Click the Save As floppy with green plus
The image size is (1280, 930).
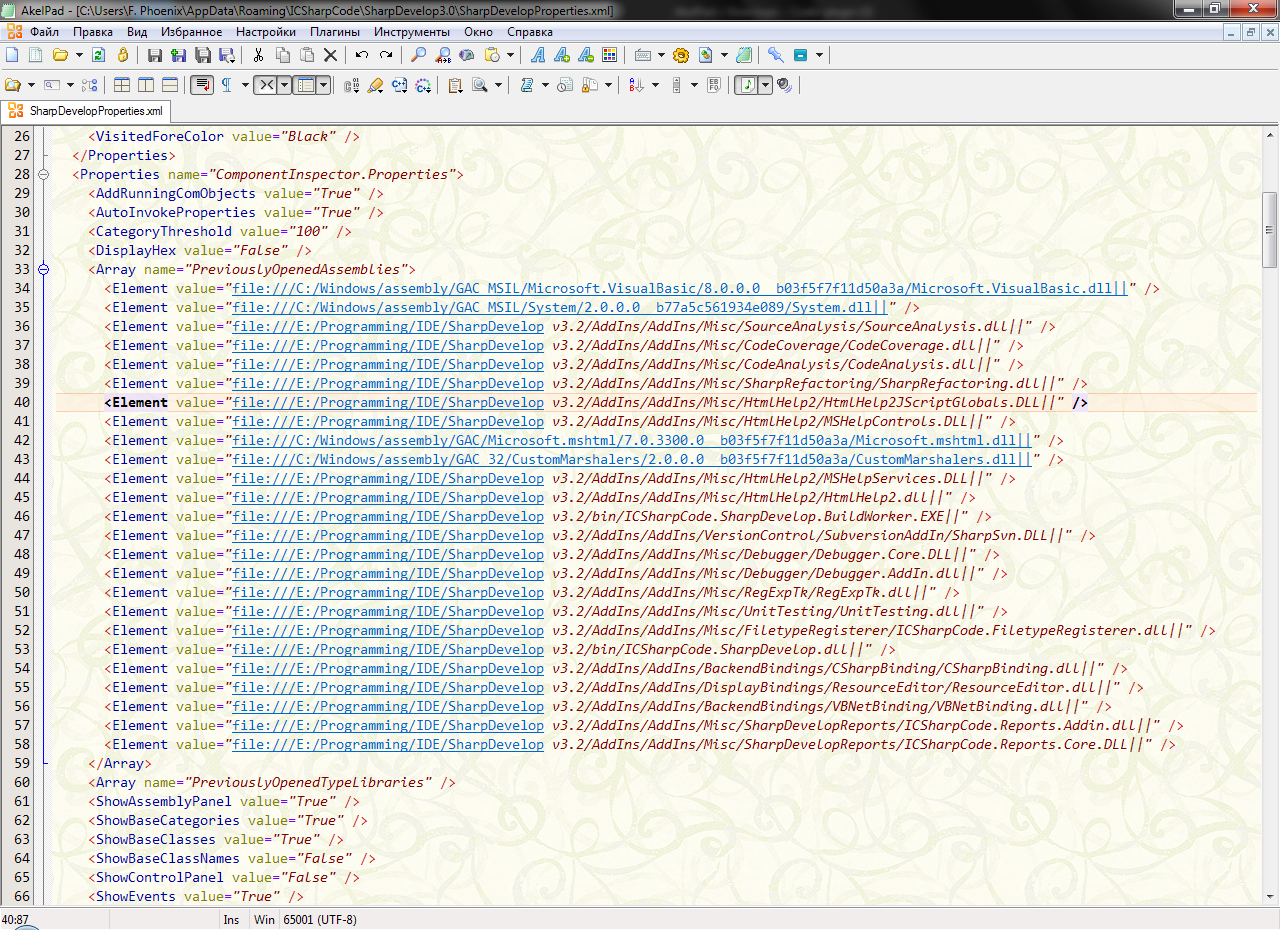(178, 55)
